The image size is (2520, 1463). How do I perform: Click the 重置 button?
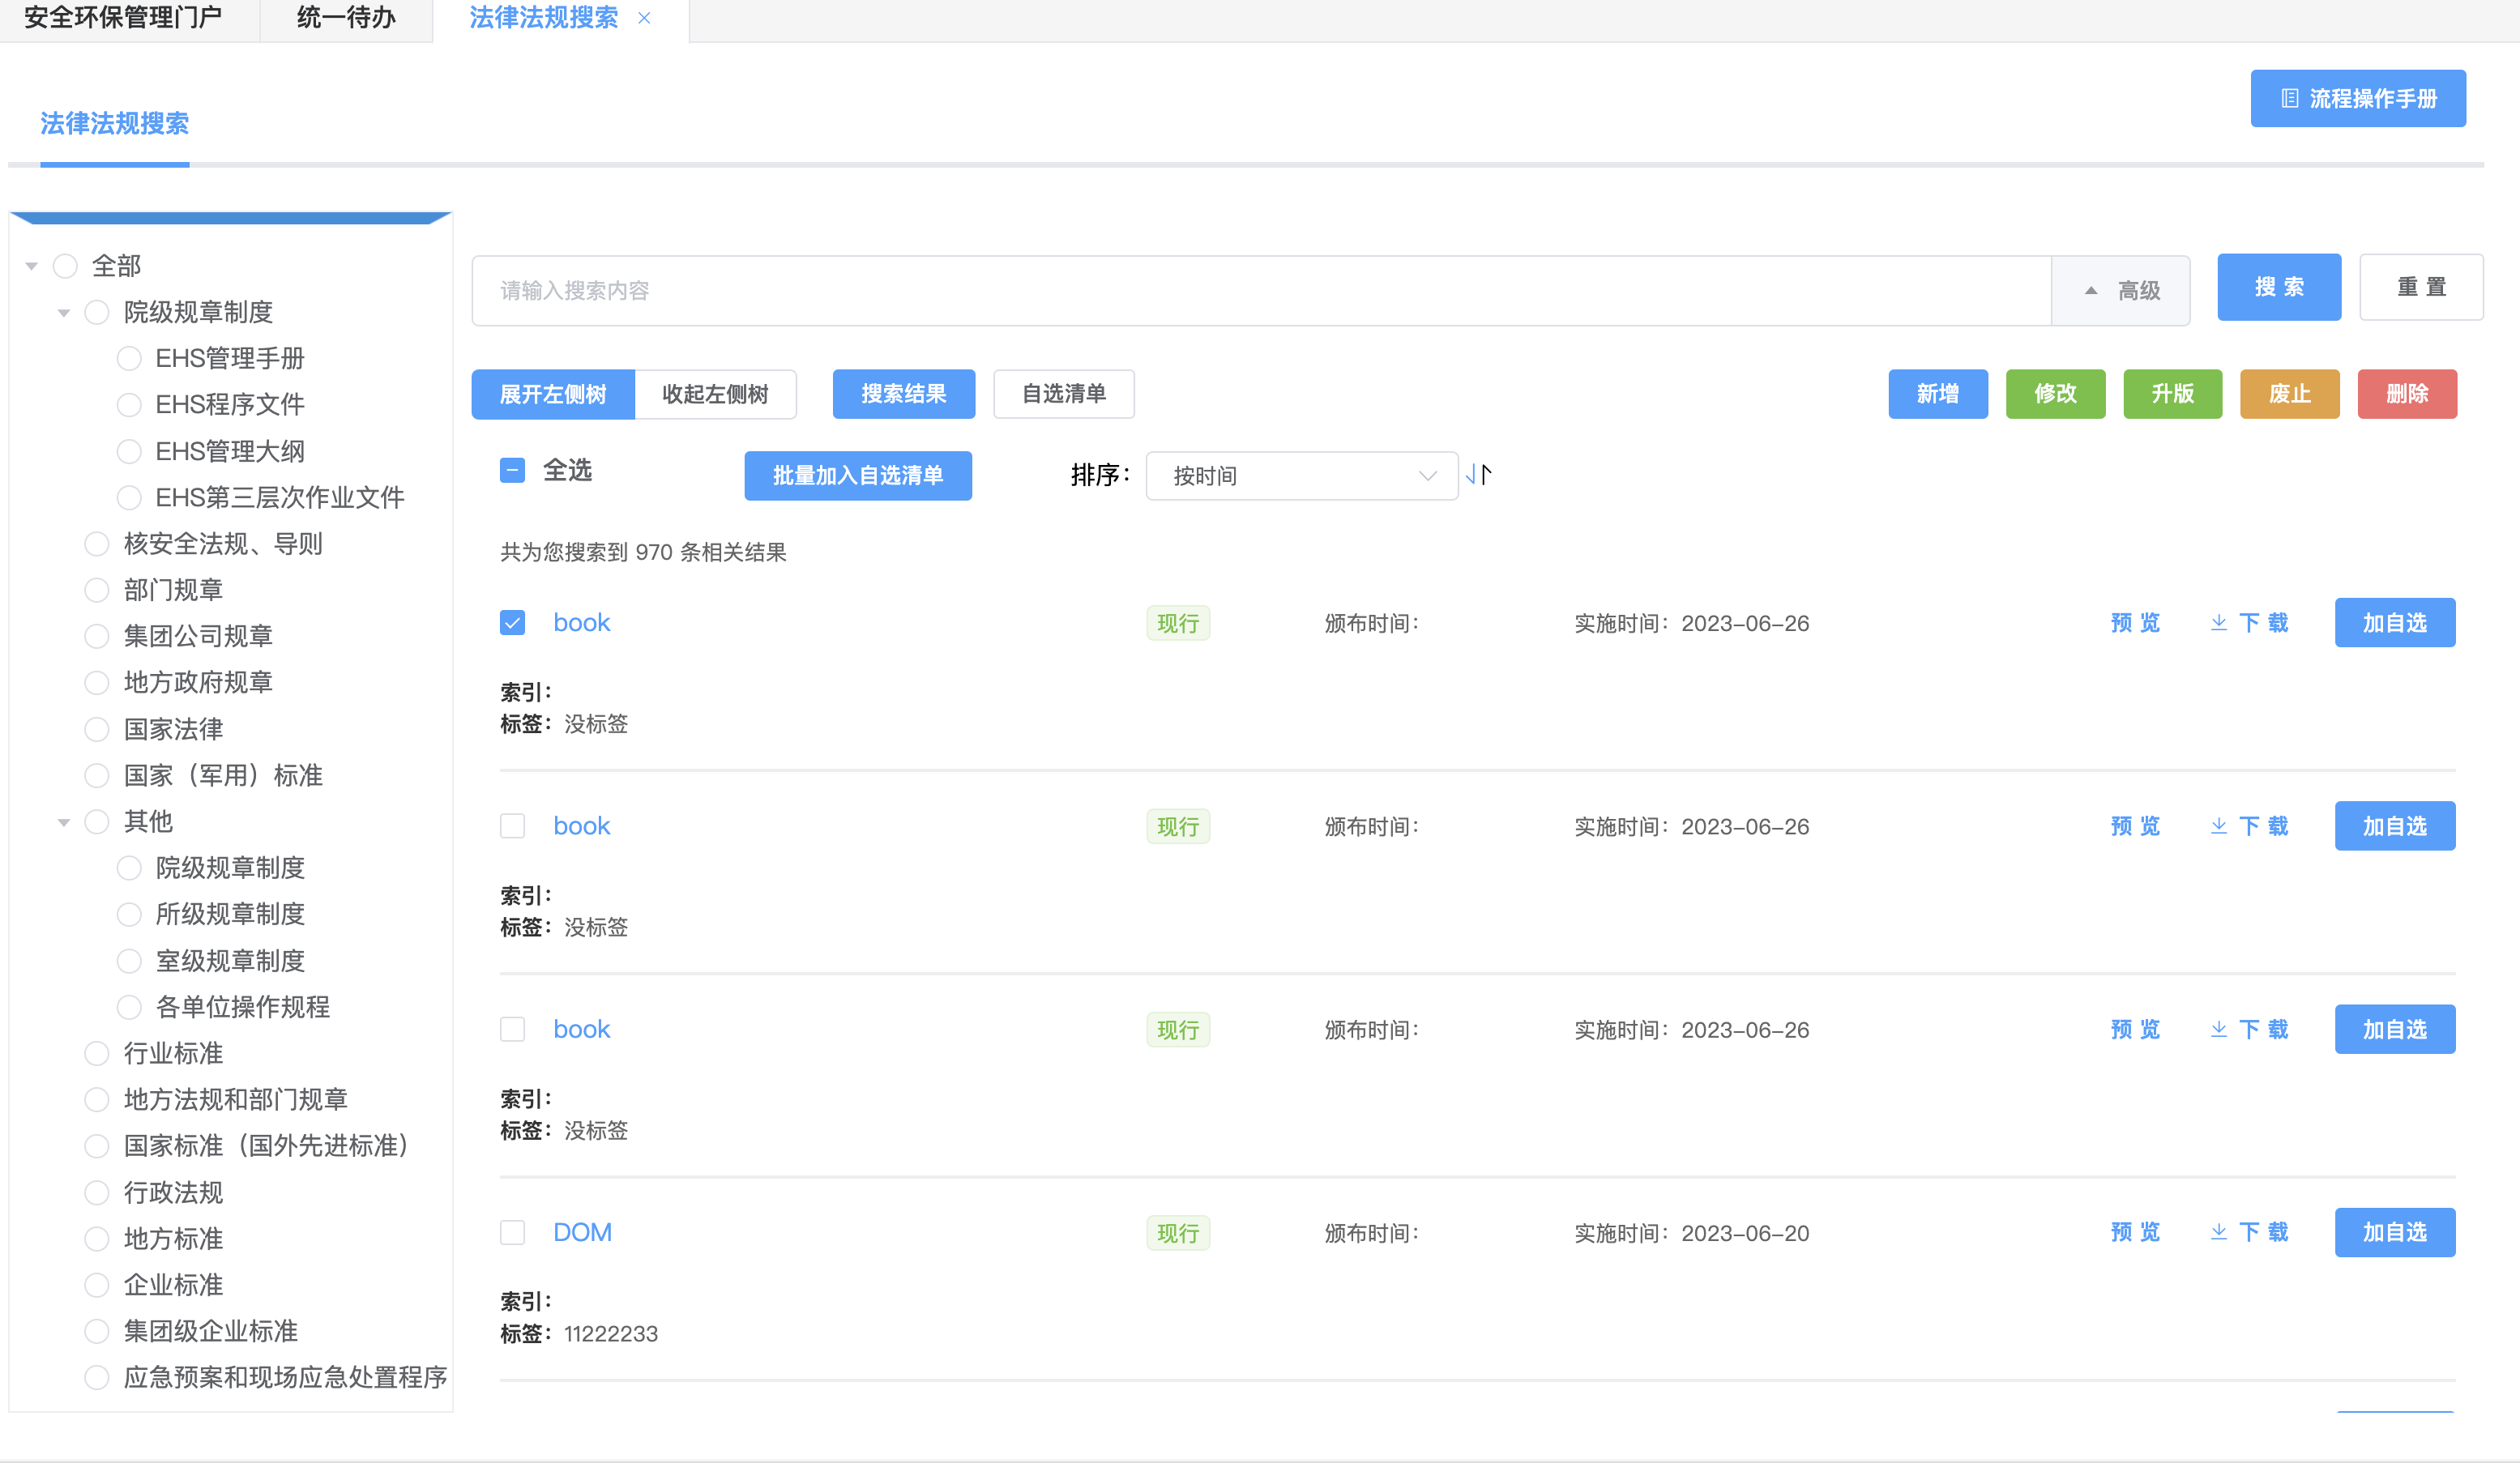tap(2421, 288)
